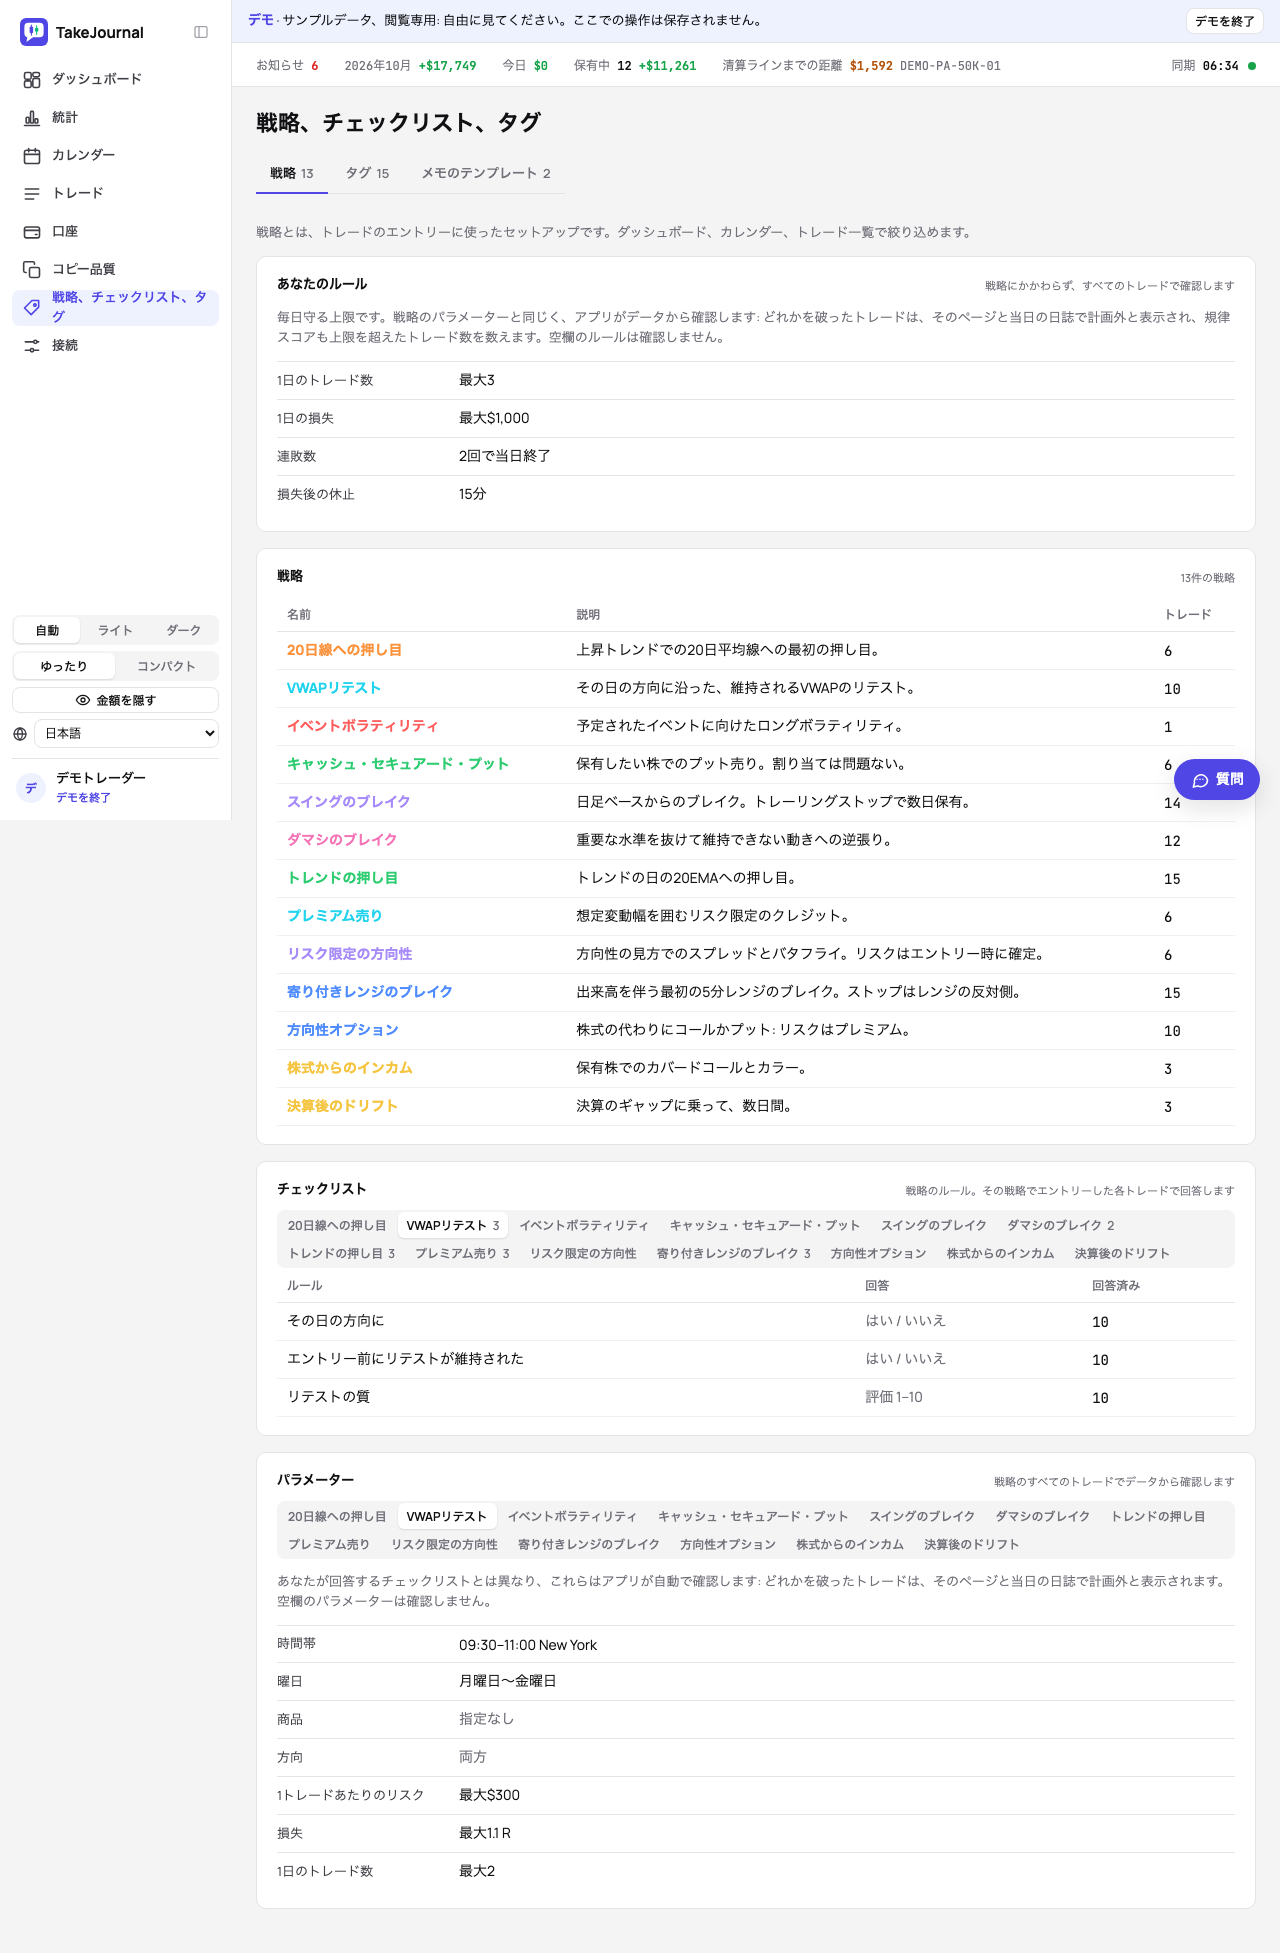Open トレード via its list icon
This screenshot has height=1953, width=1280.
32,193
